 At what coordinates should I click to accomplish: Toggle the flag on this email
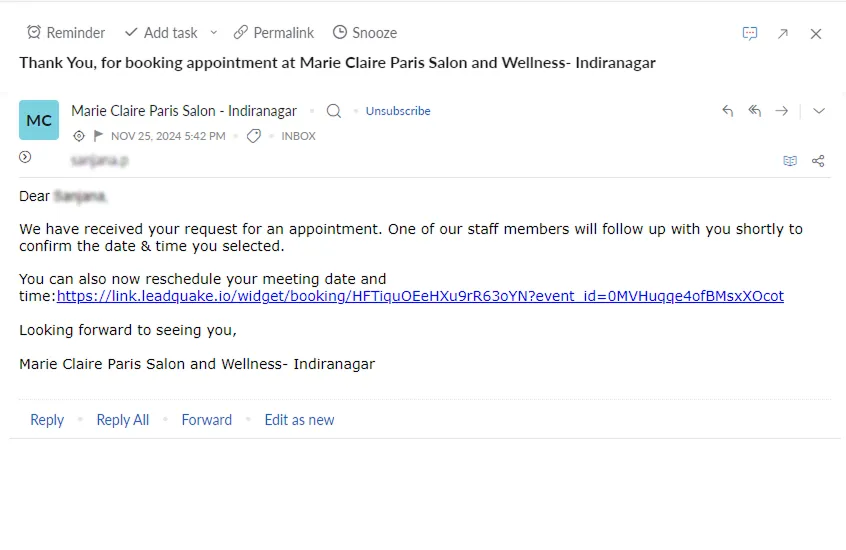click(98, 135)
